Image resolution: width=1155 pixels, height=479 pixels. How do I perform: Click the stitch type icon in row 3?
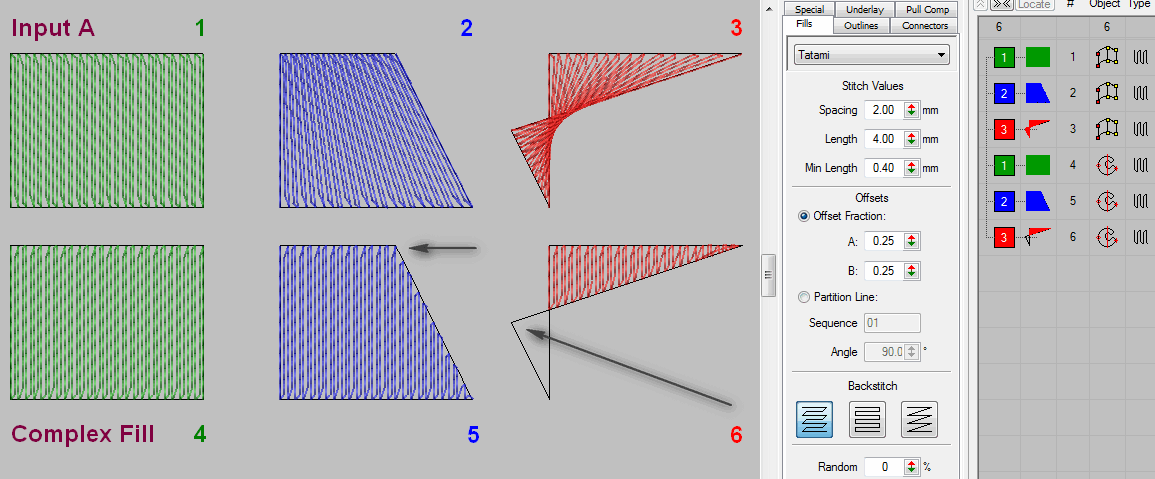click(1140, 128)
